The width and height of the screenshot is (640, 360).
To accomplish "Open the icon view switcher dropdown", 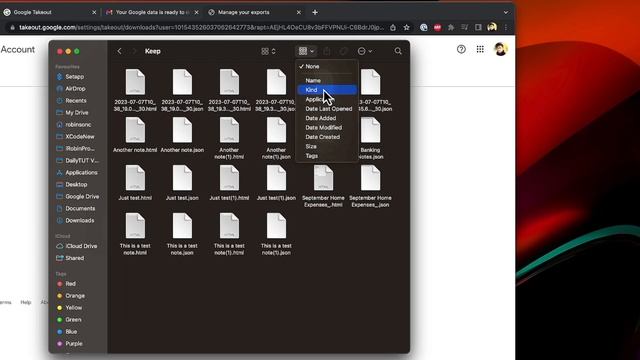I will point(268,51).
